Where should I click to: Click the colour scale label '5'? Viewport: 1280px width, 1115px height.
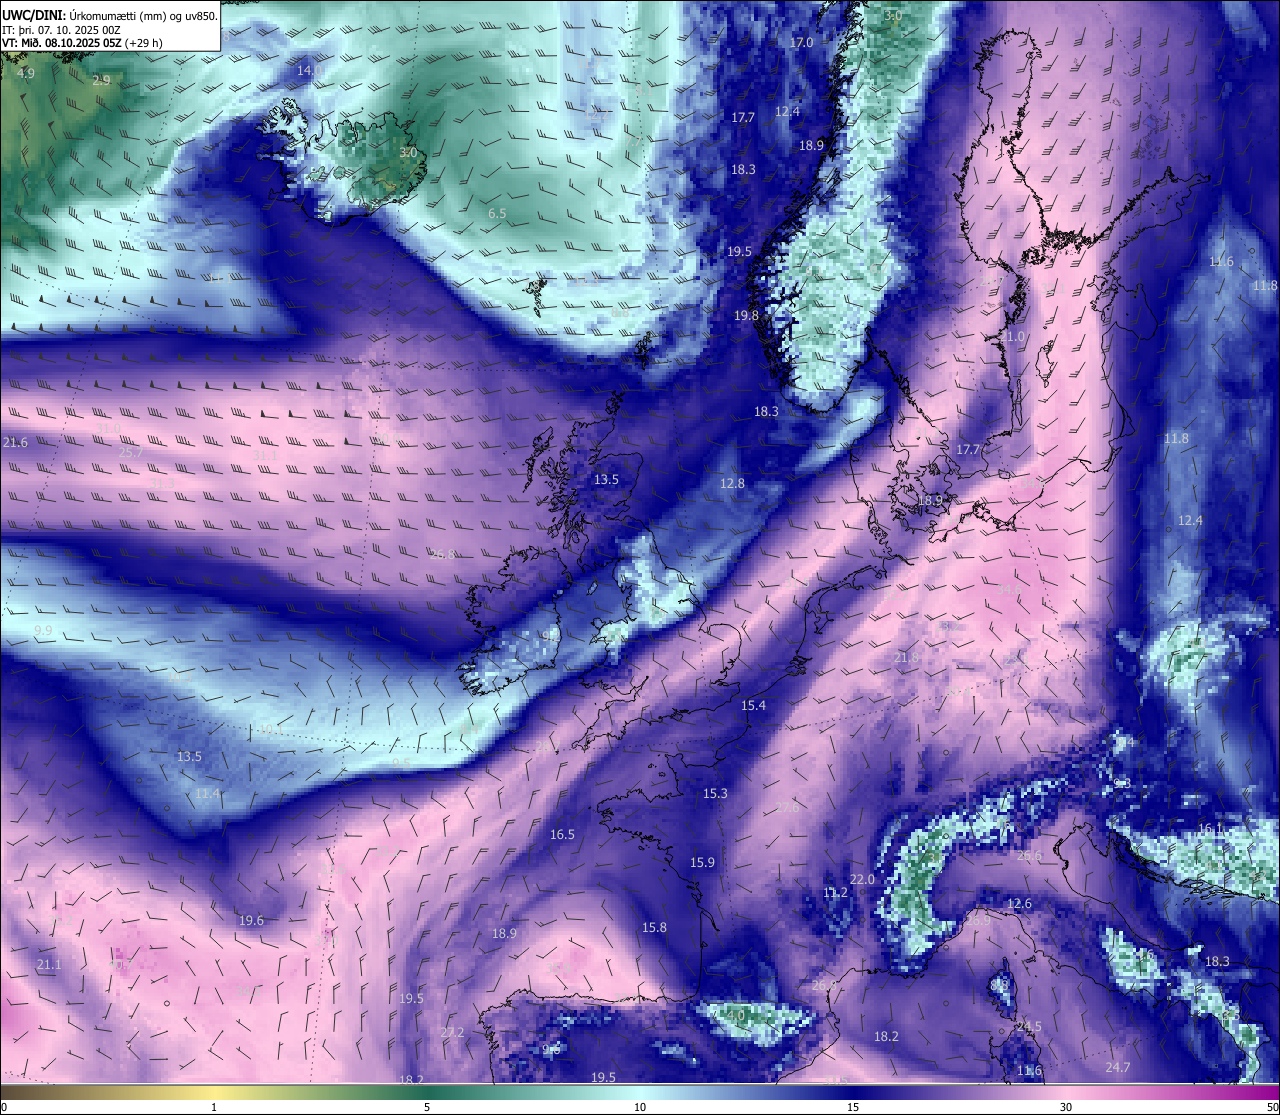click(427, 1107)
